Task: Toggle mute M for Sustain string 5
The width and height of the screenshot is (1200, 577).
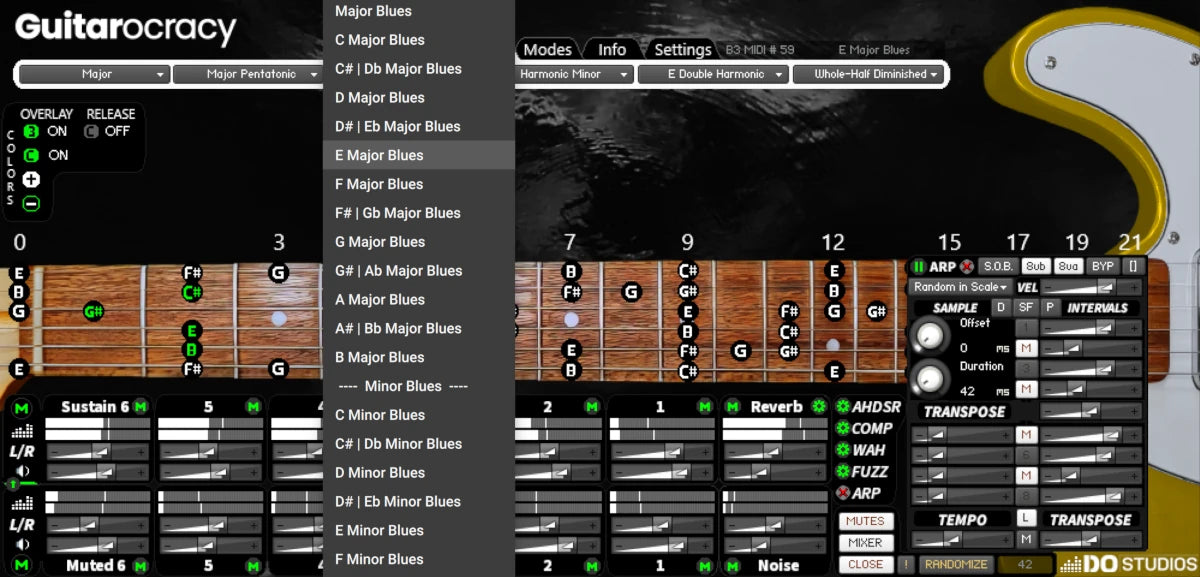Action: click(254, 406)
